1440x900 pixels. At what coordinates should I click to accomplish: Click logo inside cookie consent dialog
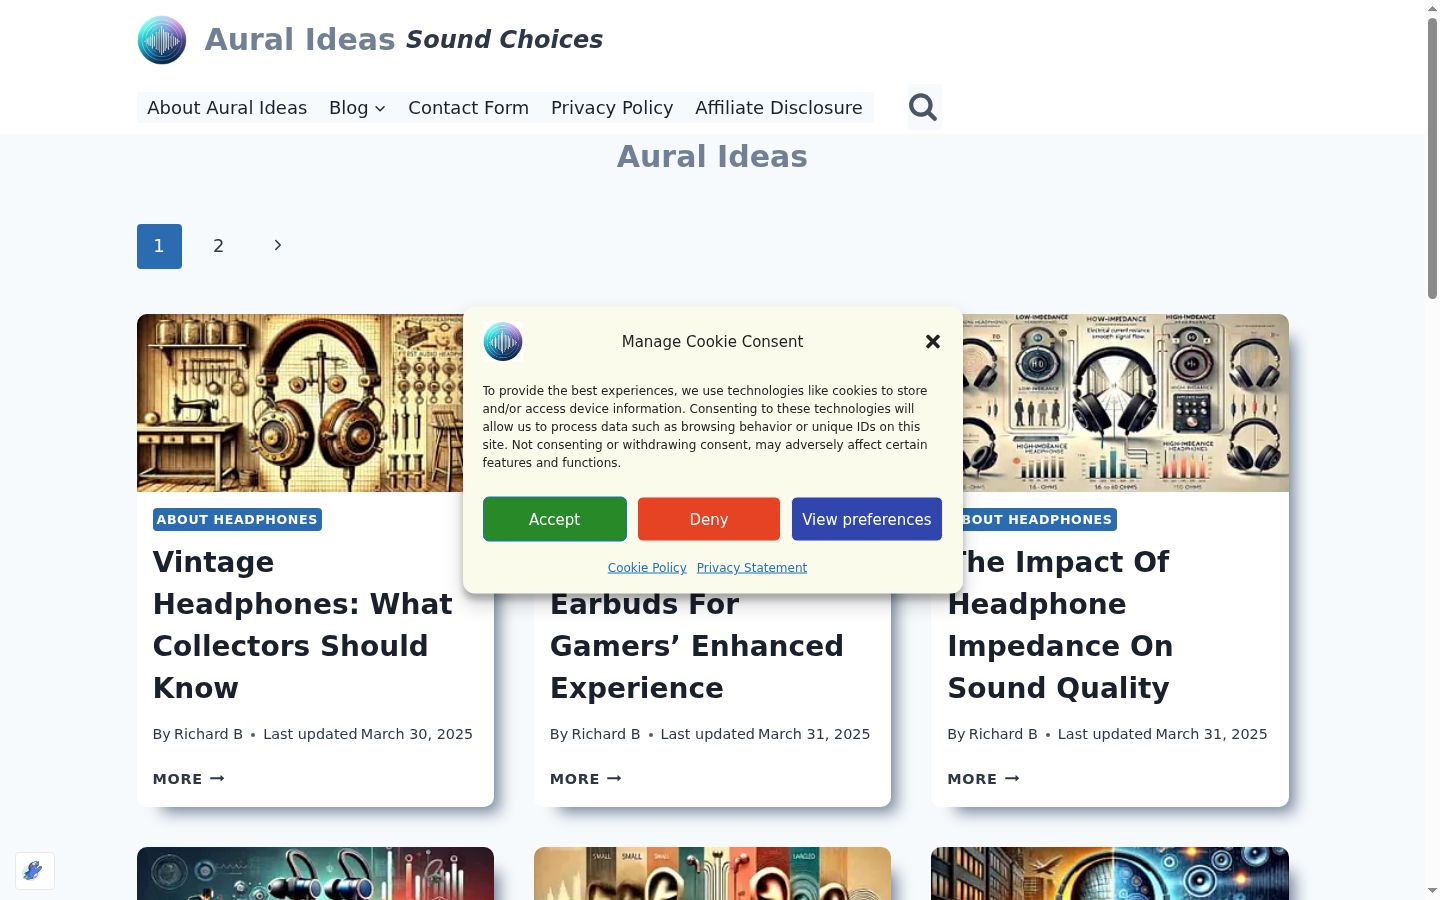[503, 342]
